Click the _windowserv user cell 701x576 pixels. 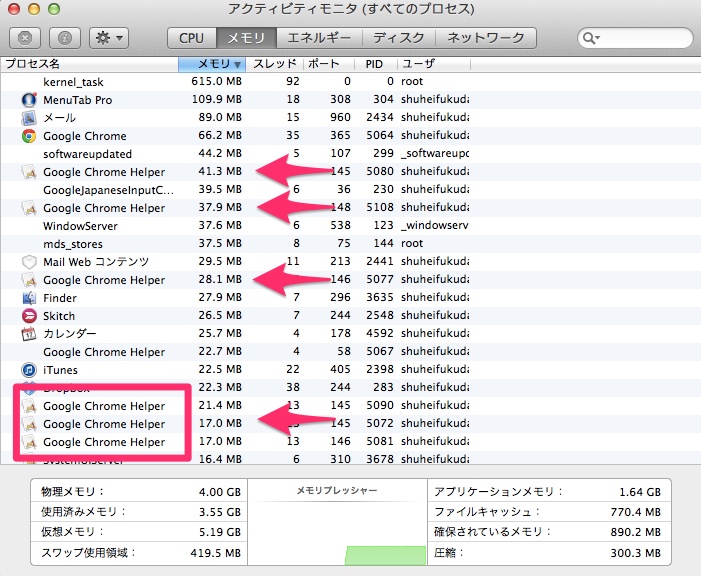pos(435,225)
